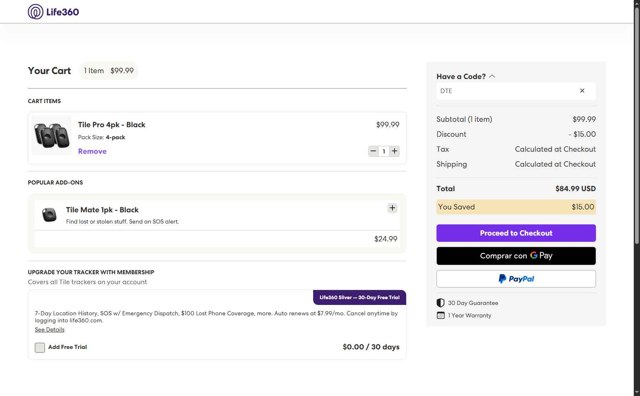Click the 1 Item $99.99 cart summary pill

pyautogui.click(x=109, y=71)
